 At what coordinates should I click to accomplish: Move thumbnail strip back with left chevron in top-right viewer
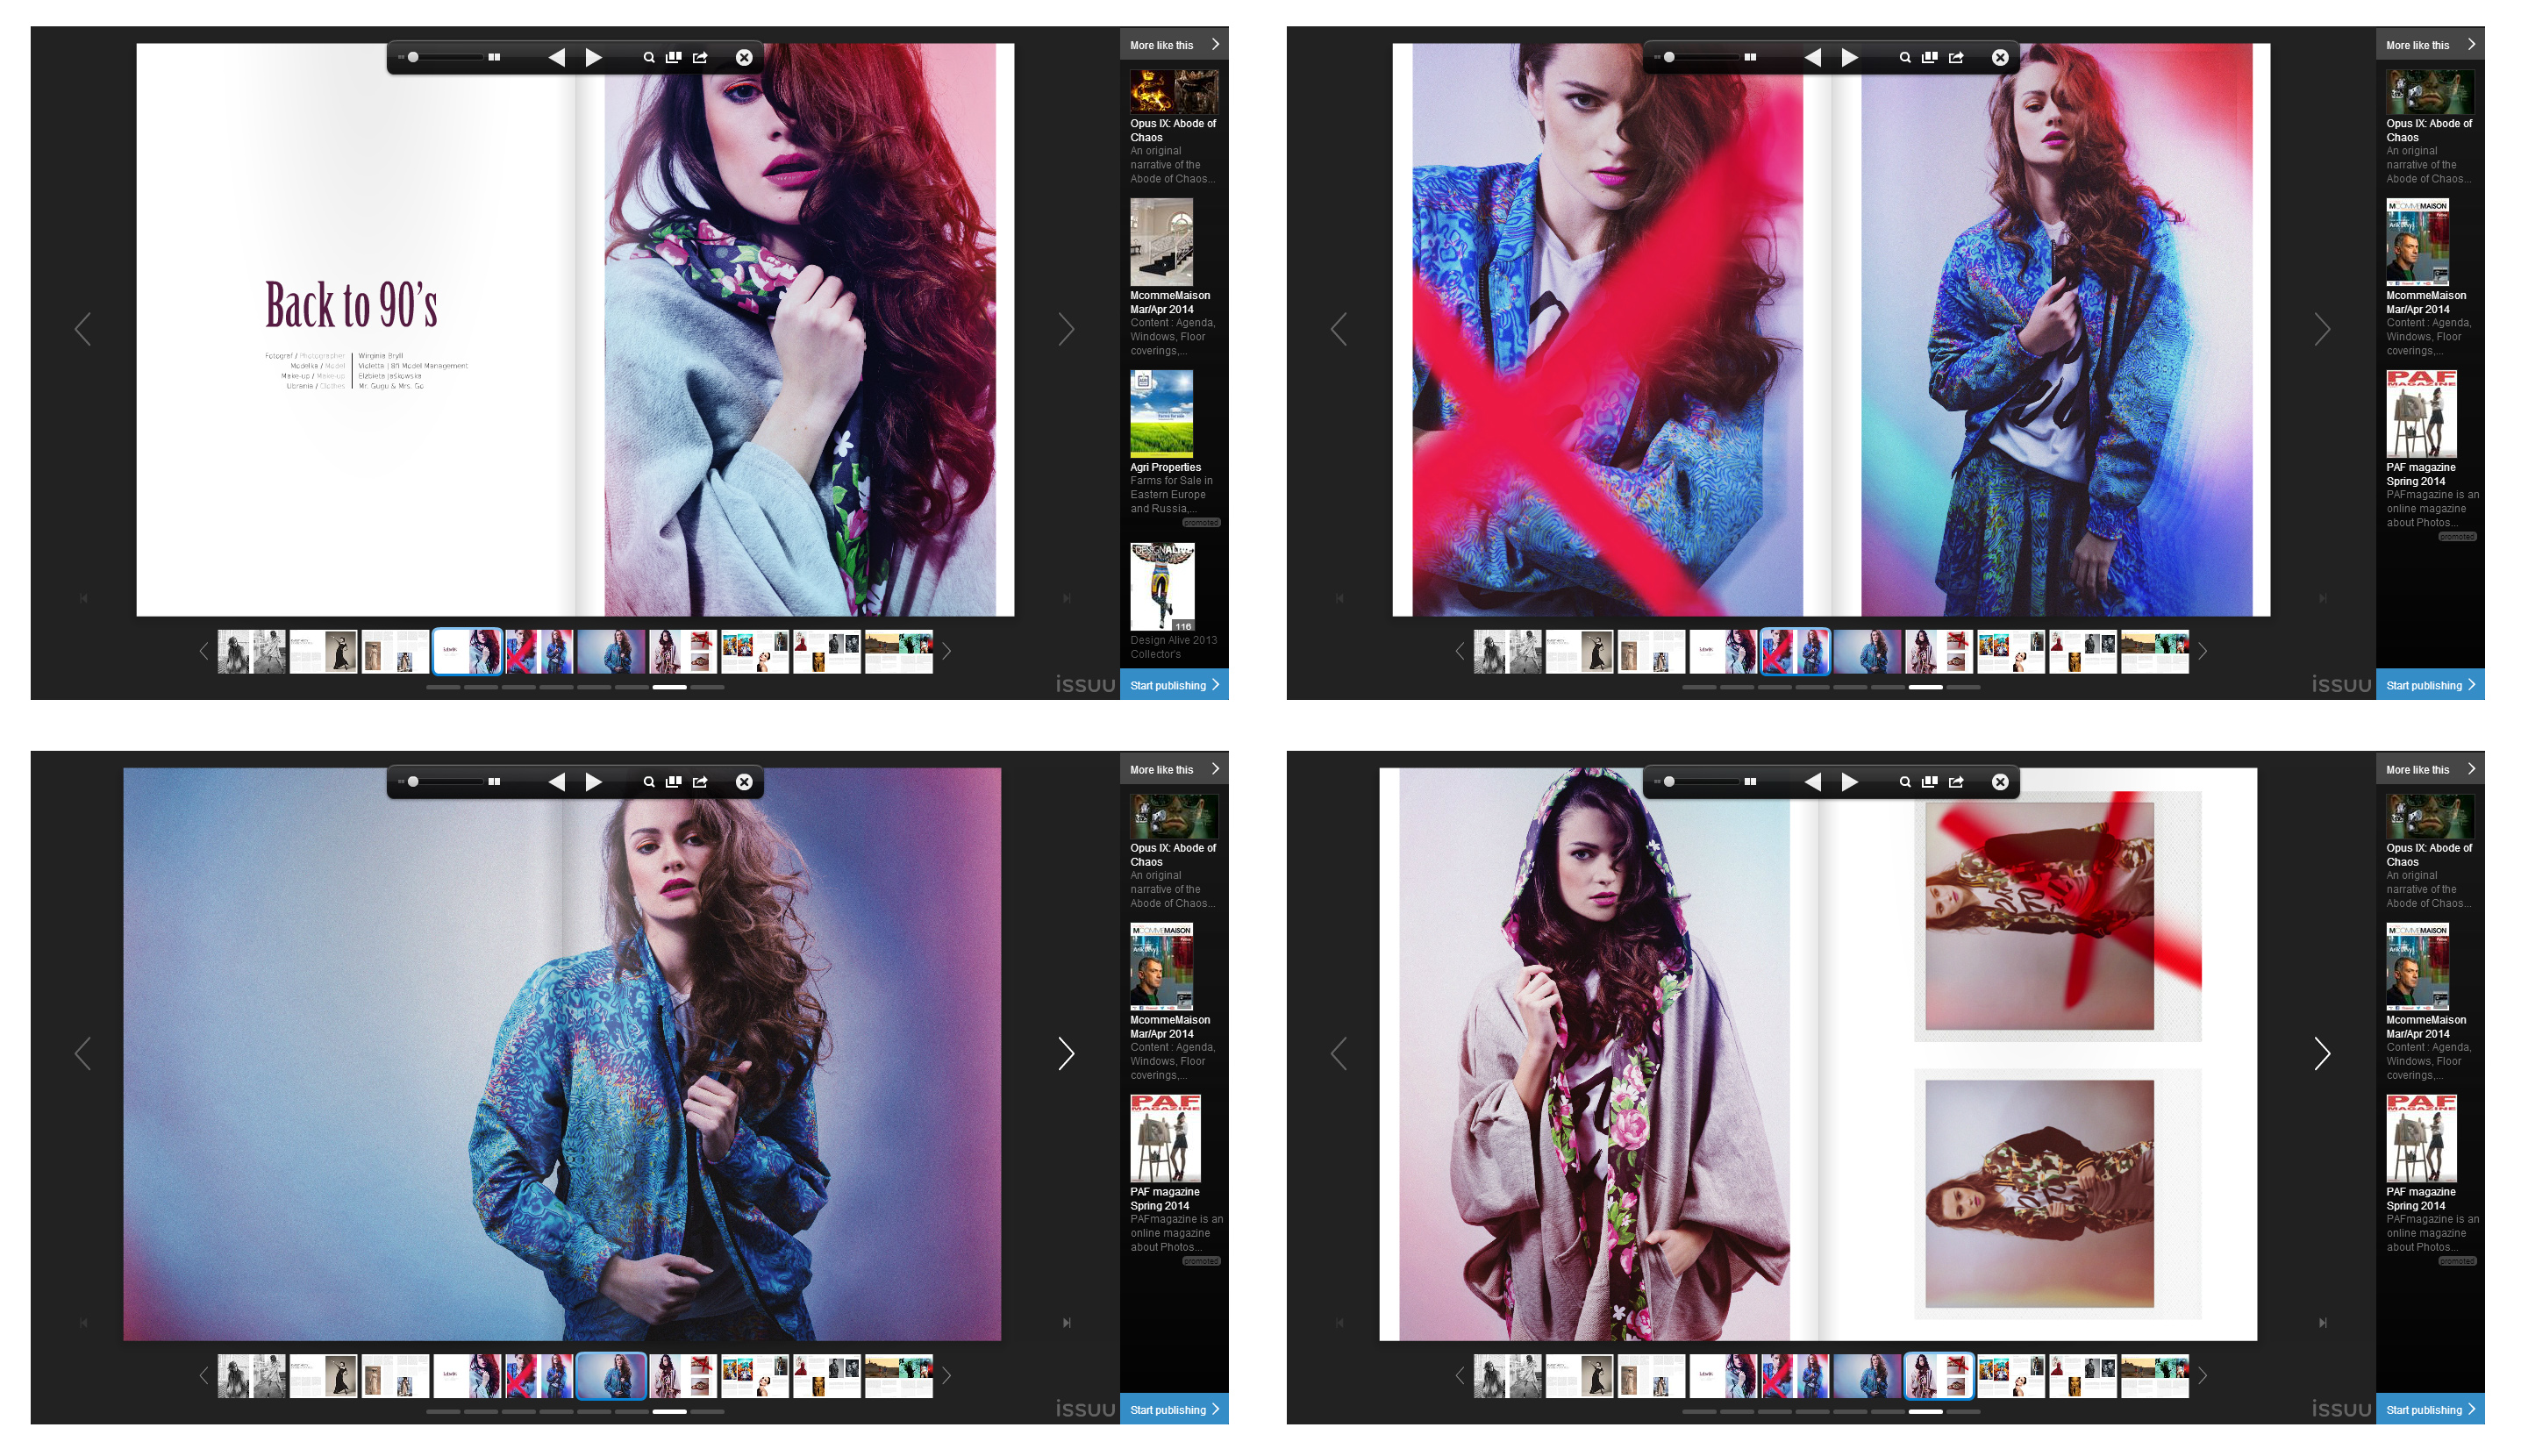[x=1459, y=651]
